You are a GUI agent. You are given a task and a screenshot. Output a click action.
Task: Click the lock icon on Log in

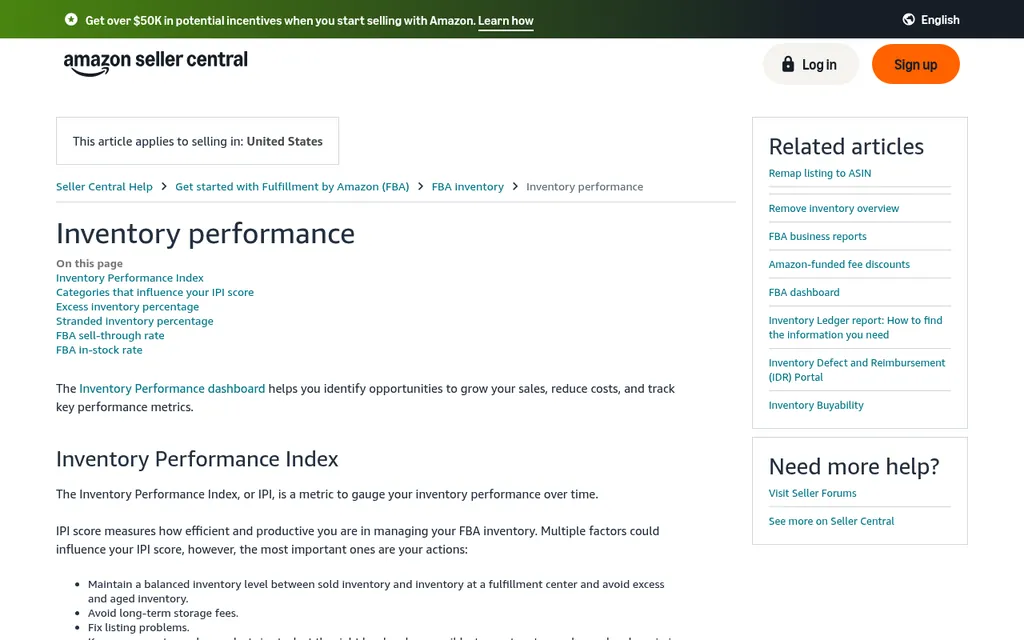pyautogui.click(x=788, y=64)
